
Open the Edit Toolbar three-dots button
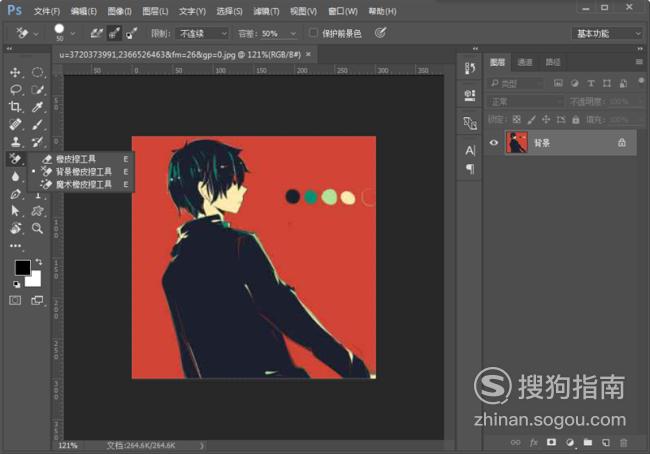pyautogui.click(x=15, y=246)
